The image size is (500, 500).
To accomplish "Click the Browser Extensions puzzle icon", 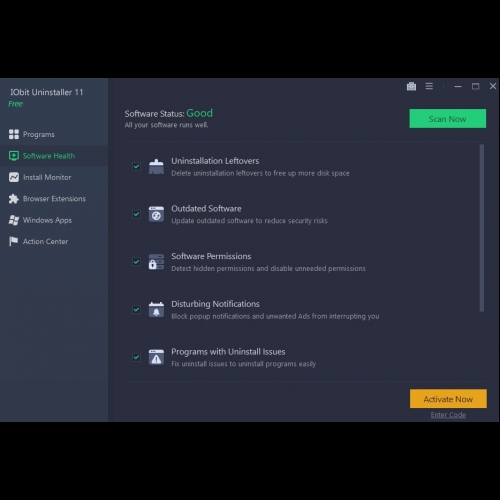I will (x=14, y=199).
